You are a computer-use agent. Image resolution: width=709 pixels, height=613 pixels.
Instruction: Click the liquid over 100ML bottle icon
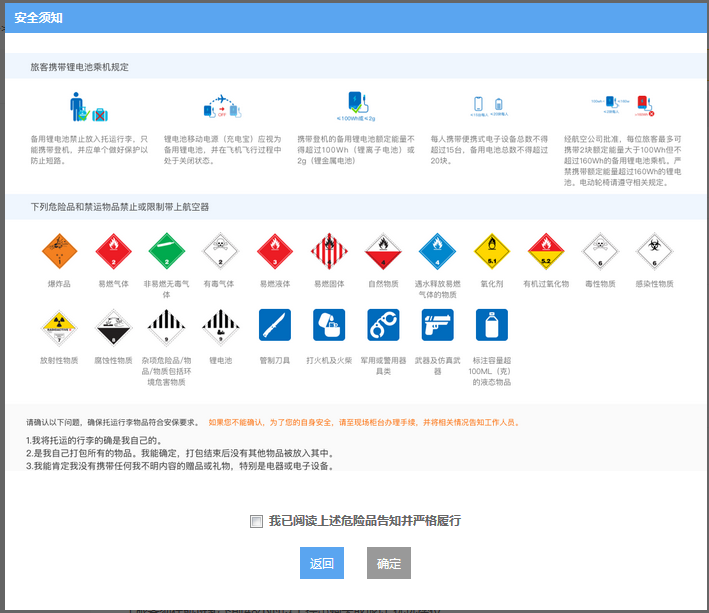492,325
